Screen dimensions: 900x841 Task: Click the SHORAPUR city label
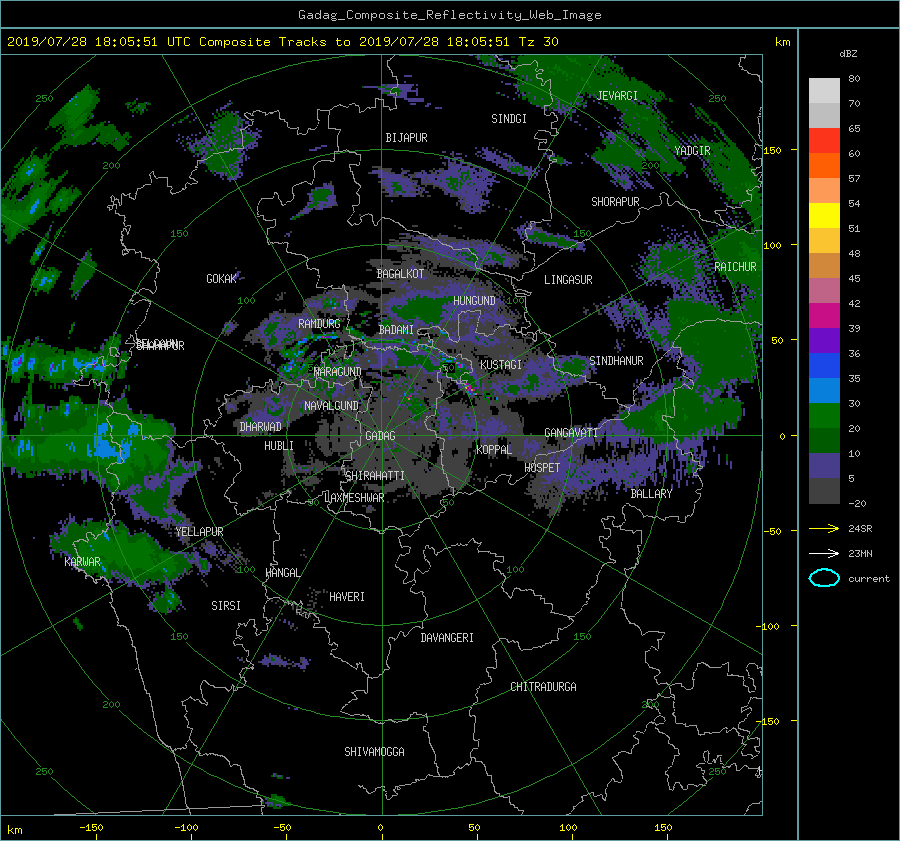point(615,201)
